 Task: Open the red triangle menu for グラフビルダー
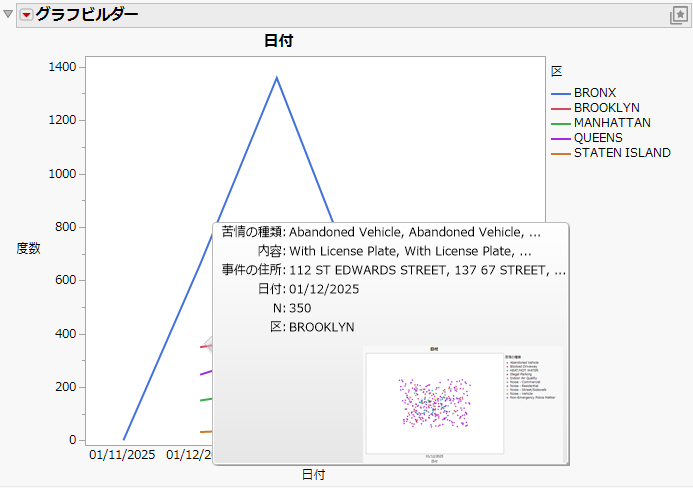coord(27,15)
